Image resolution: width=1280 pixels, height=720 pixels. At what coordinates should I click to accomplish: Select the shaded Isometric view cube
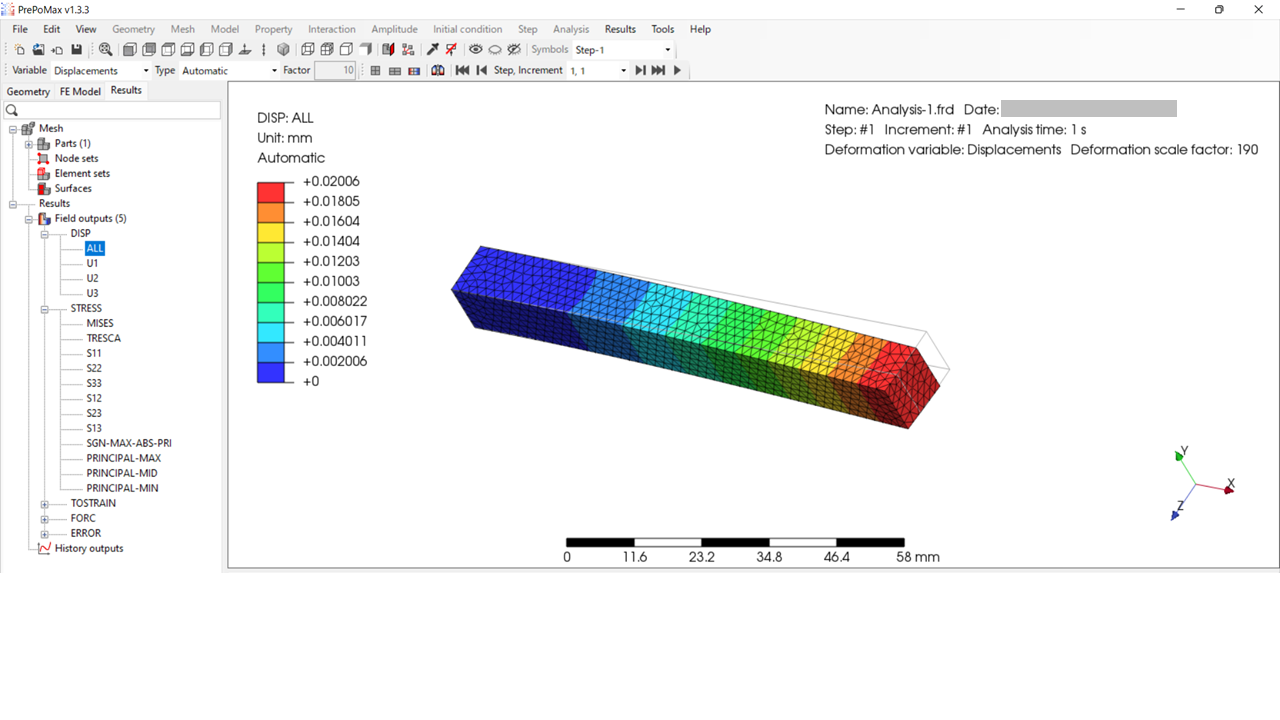click(x=283, y=49)
